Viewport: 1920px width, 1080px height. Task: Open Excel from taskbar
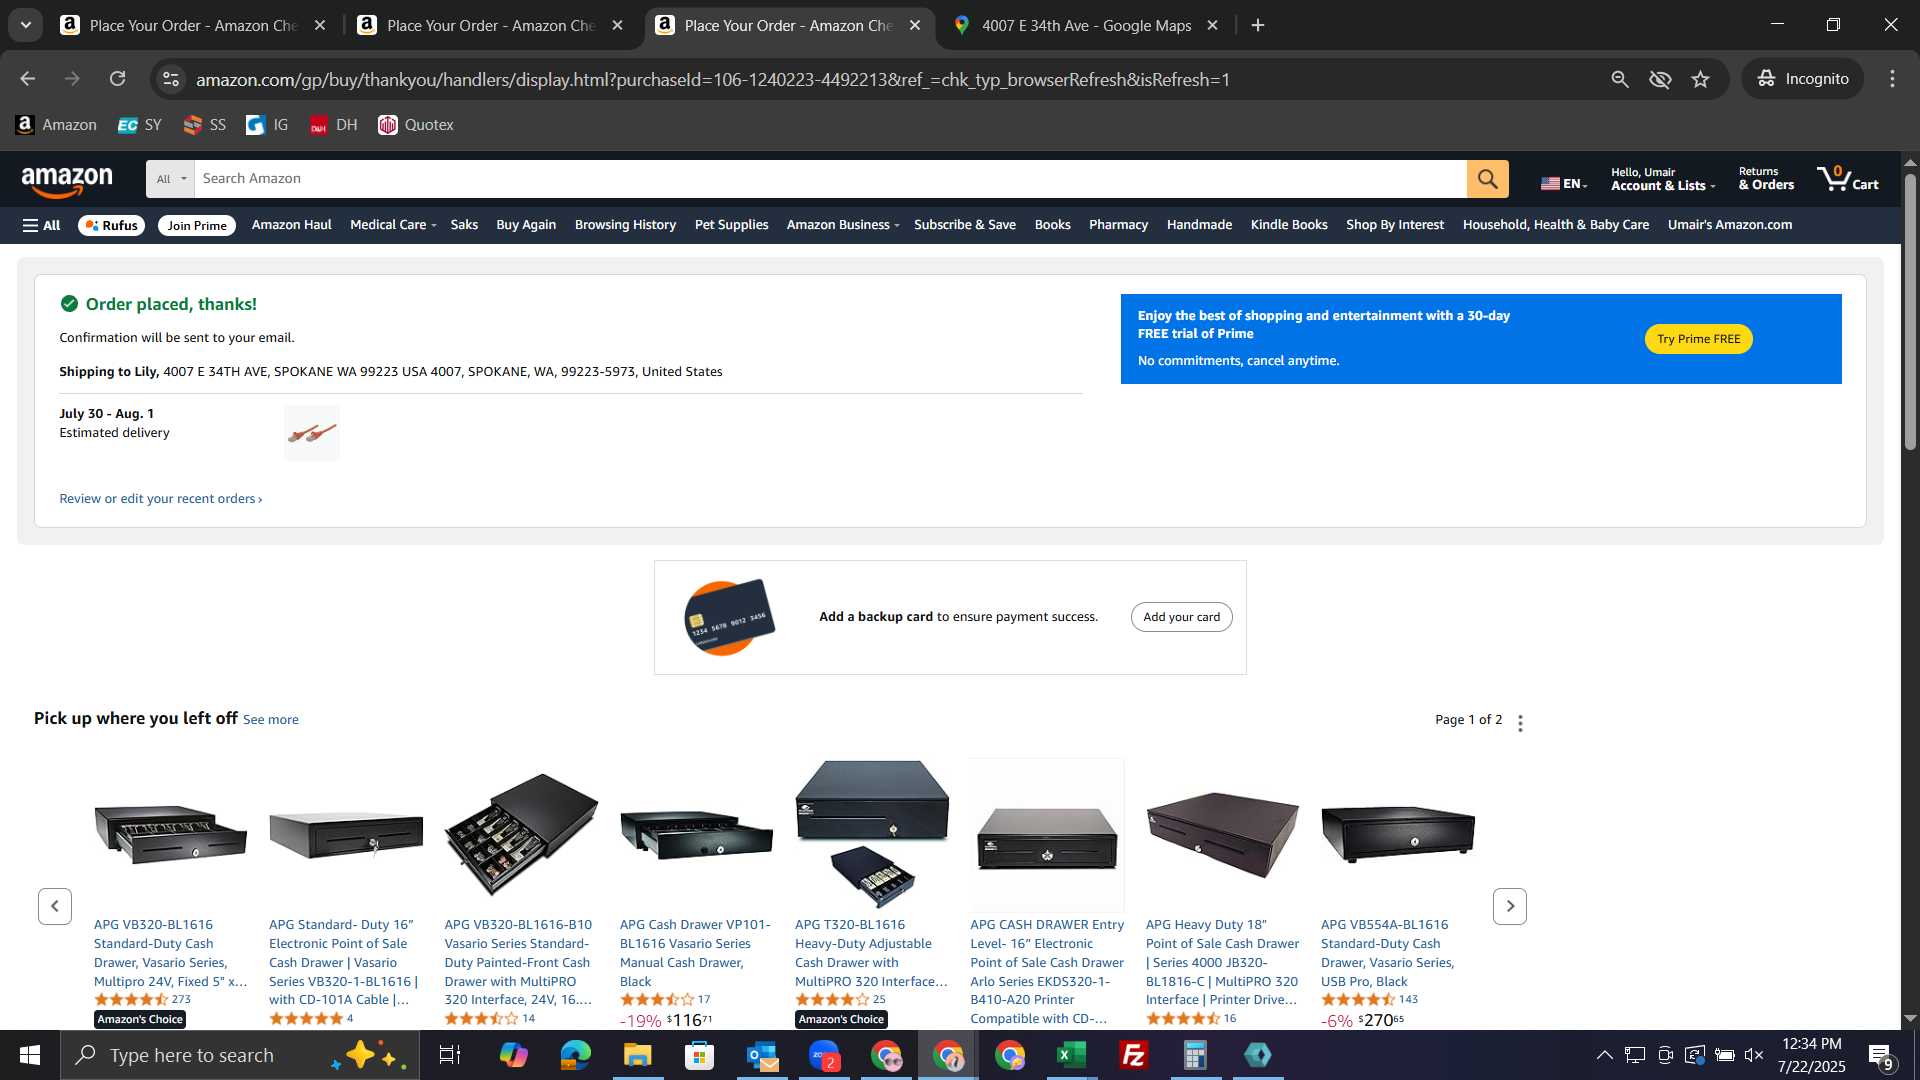[x=1072, y=1055]
